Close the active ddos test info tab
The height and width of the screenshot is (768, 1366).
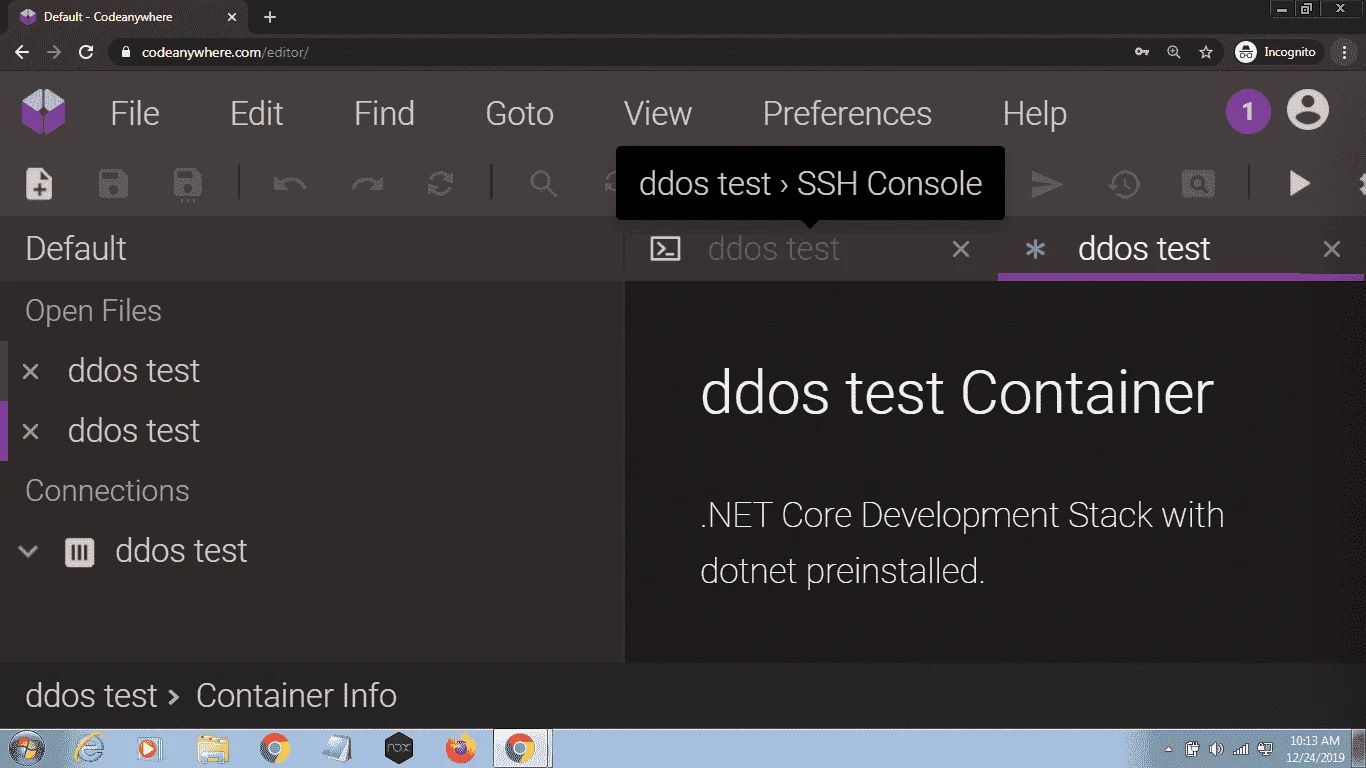click(x=1332, y=249)
